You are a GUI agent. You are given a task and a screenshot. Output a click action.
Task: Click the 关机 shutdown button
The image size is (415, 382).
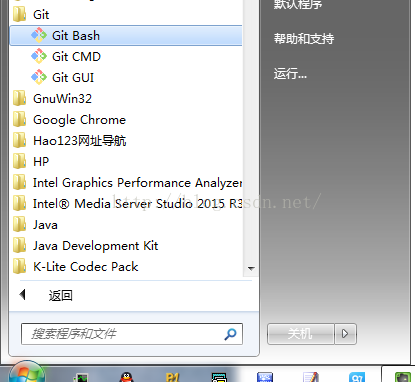(x=301, y=334)
